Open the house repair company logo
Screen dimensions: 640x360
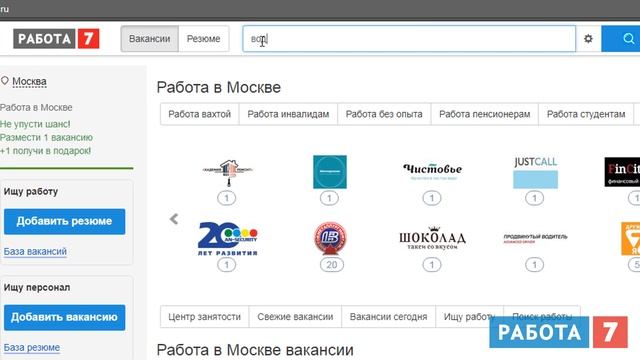(228, 172)
